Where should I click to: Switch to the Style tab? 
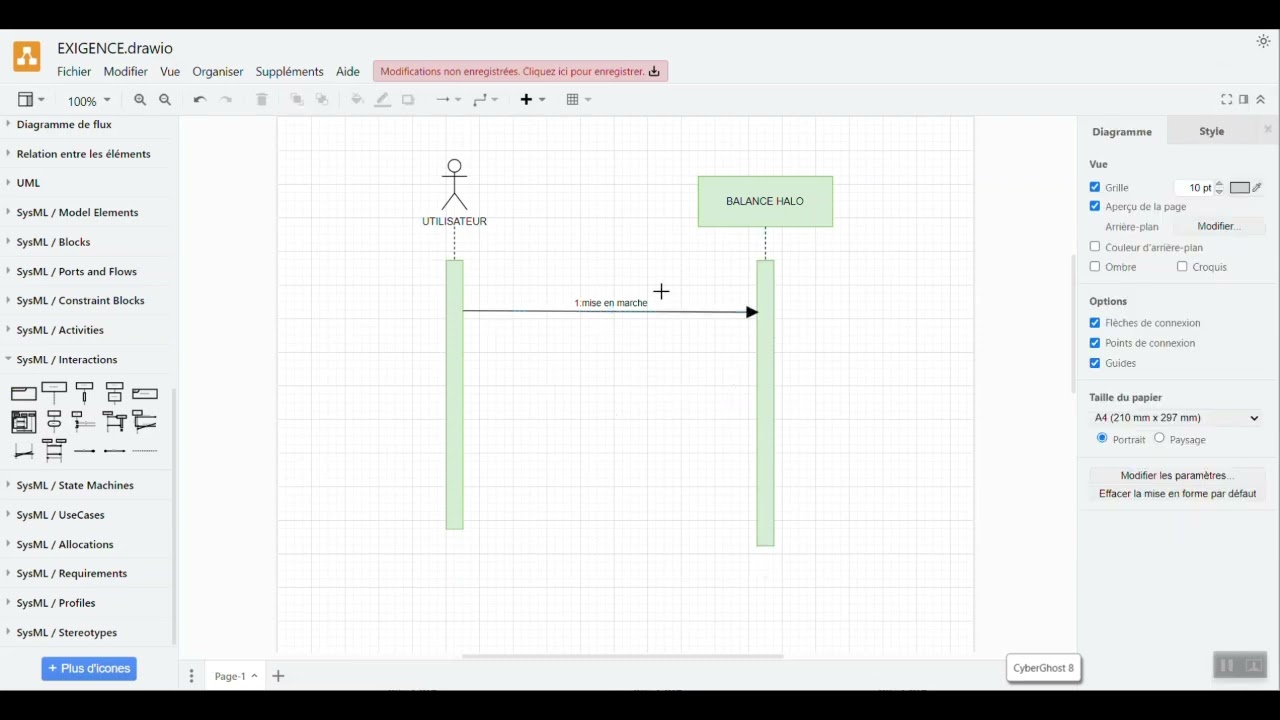tap(1212, 131)
